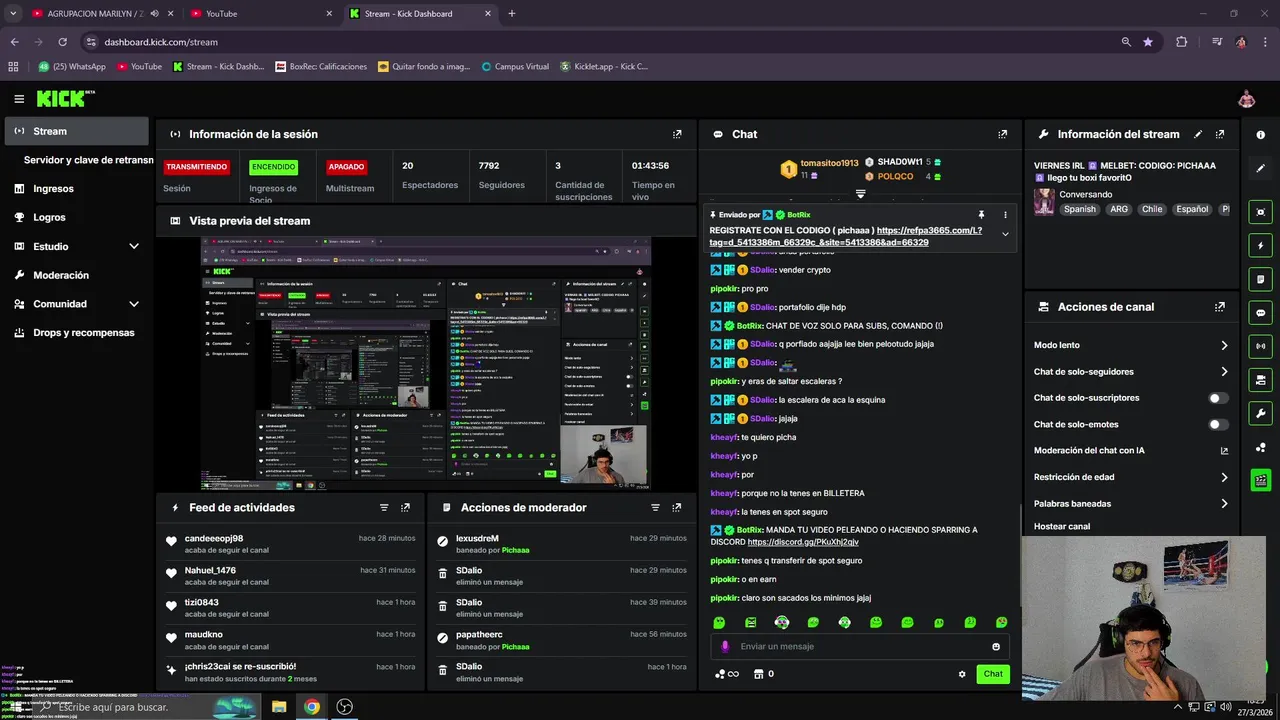
Task: Open the BoxRec: Calificaciones bookmark
Action: 321,67
